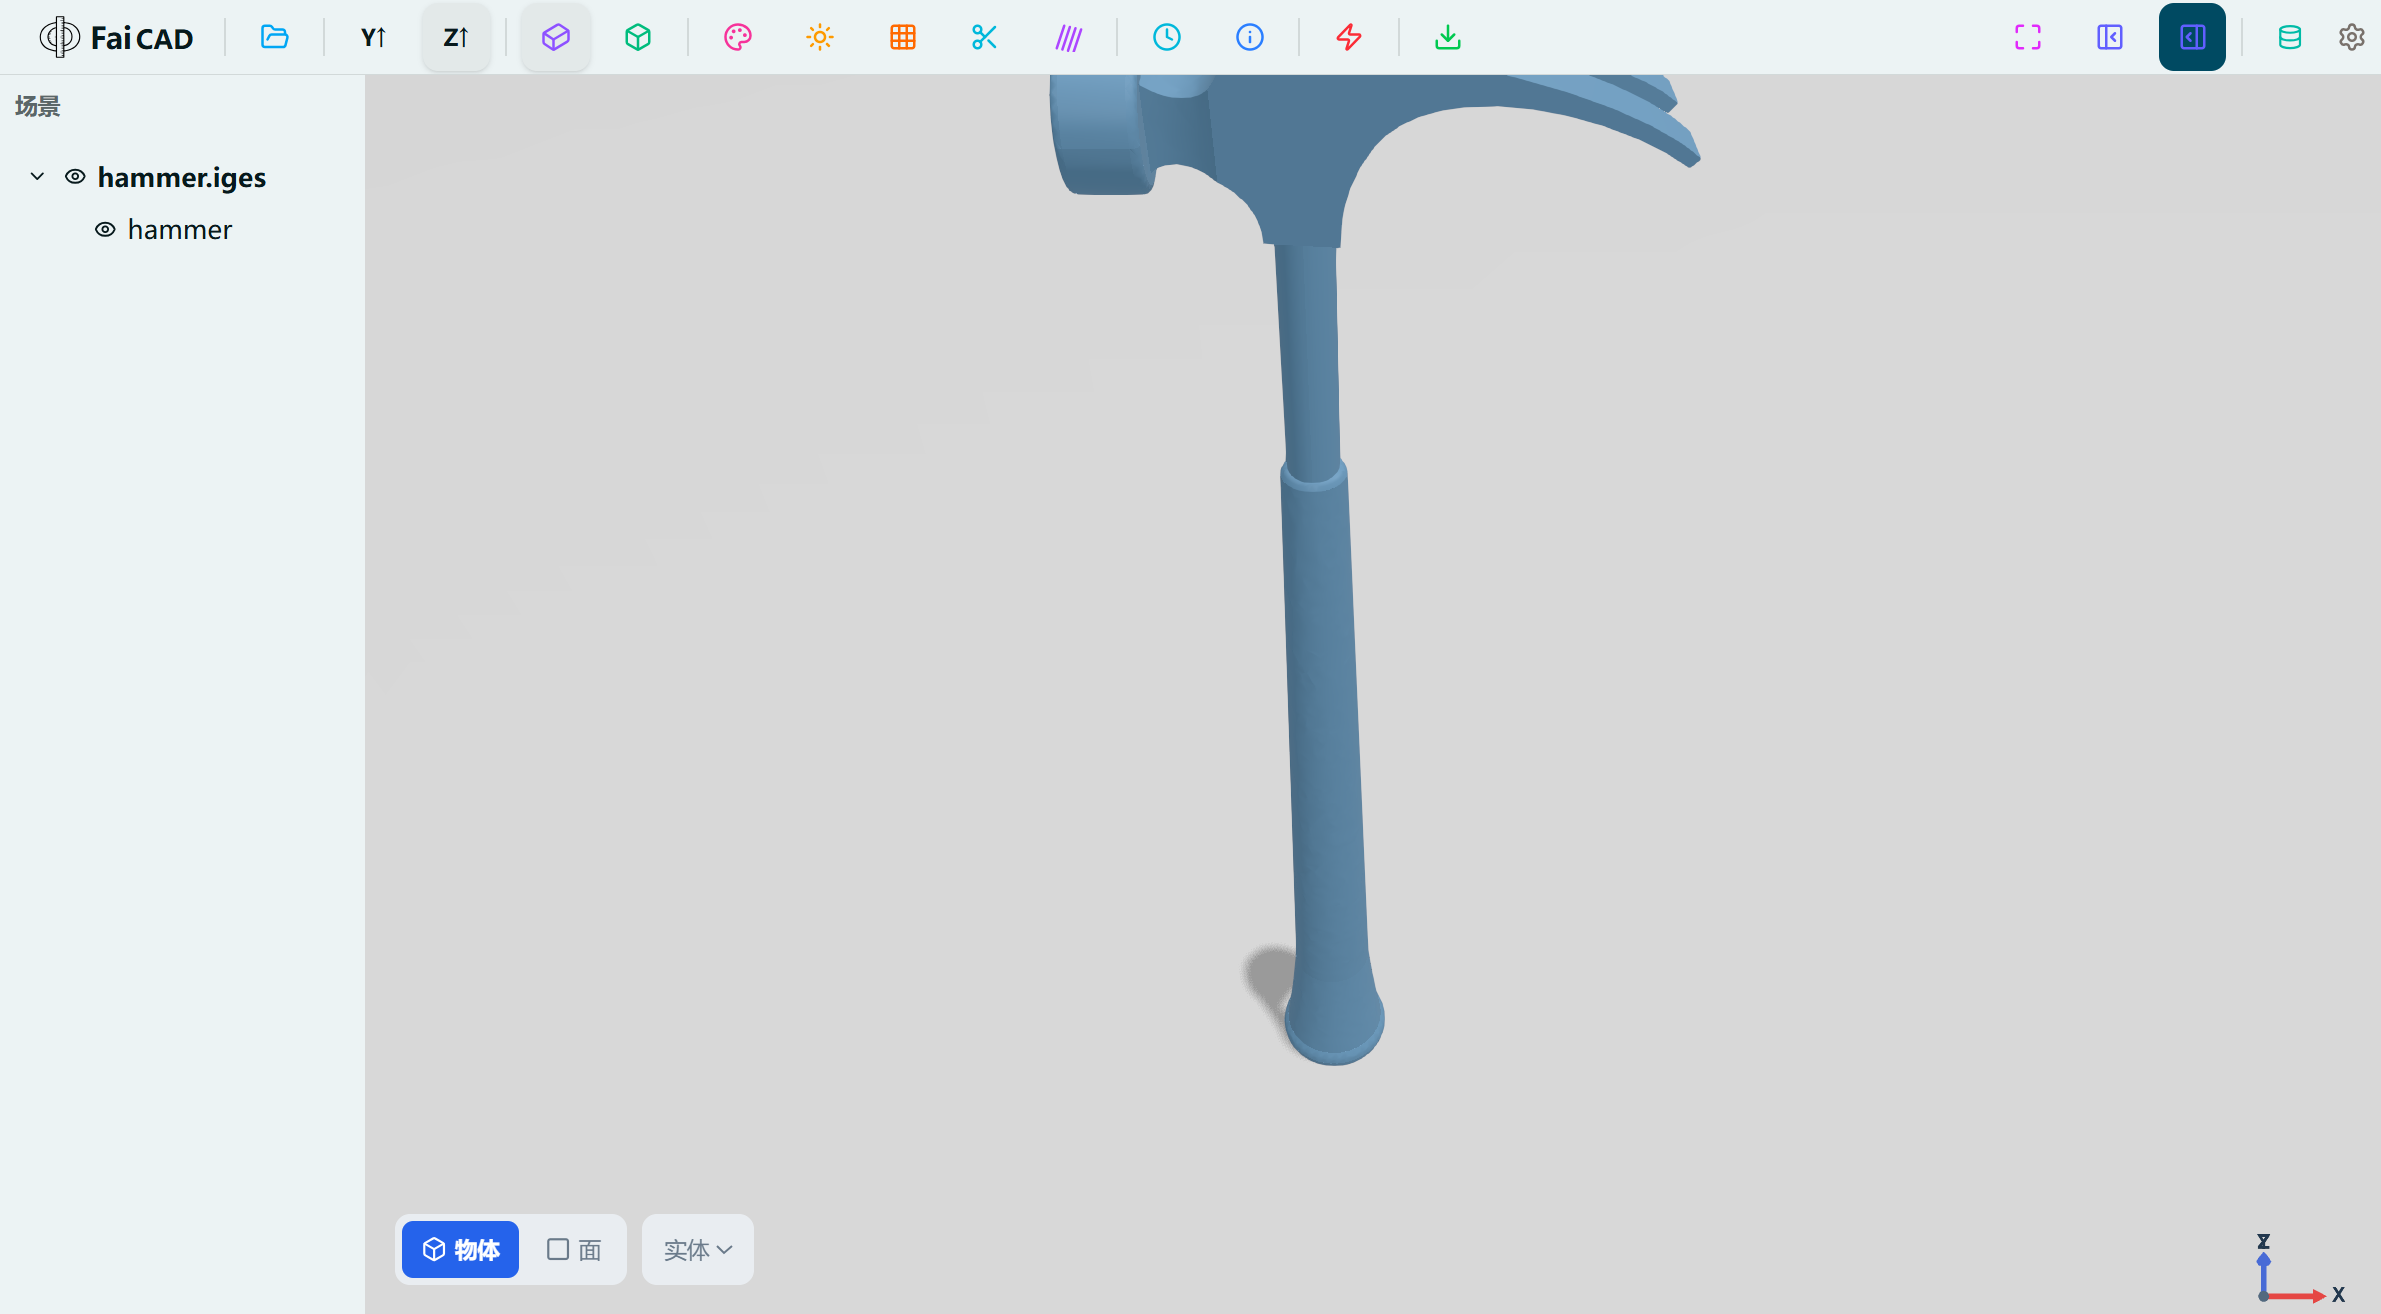Viewport: 2381px width, 1314px height.
Task: Activate the scissors clipping tool
Action: [985, 38]
